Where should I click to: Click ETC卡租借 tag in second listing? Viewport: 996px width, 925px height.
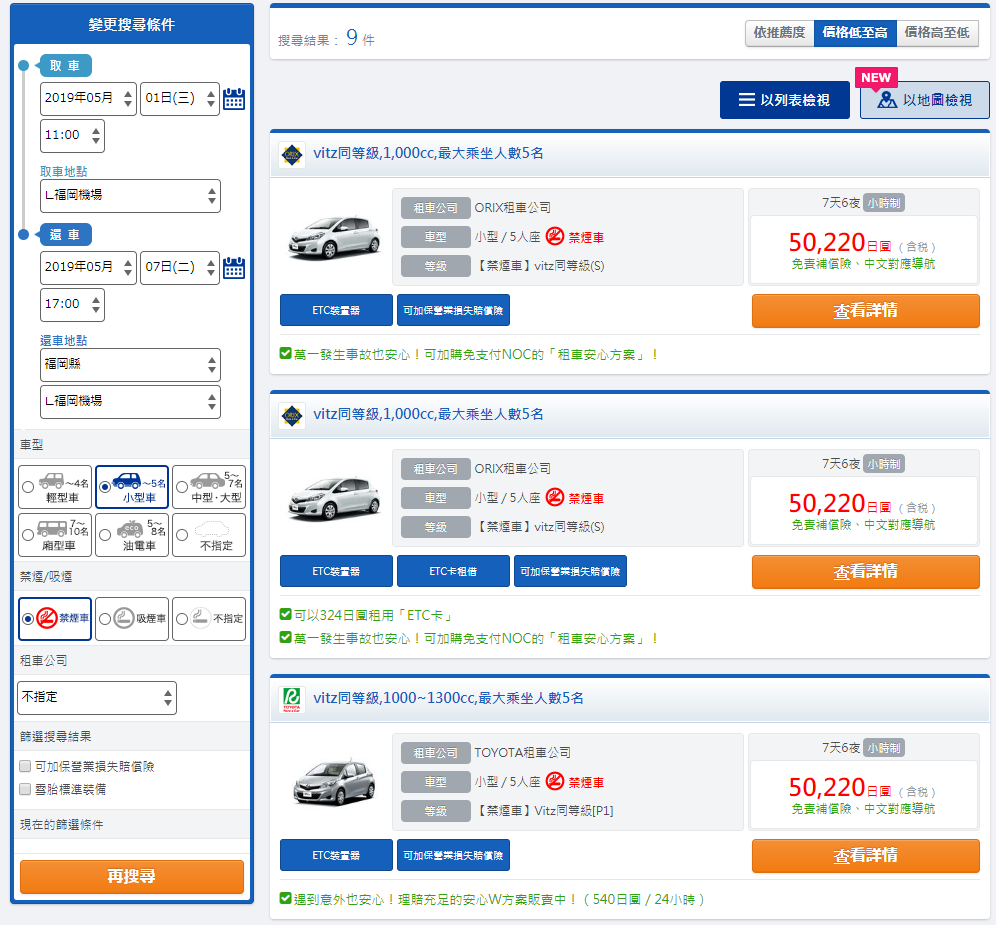click(453, 571)
